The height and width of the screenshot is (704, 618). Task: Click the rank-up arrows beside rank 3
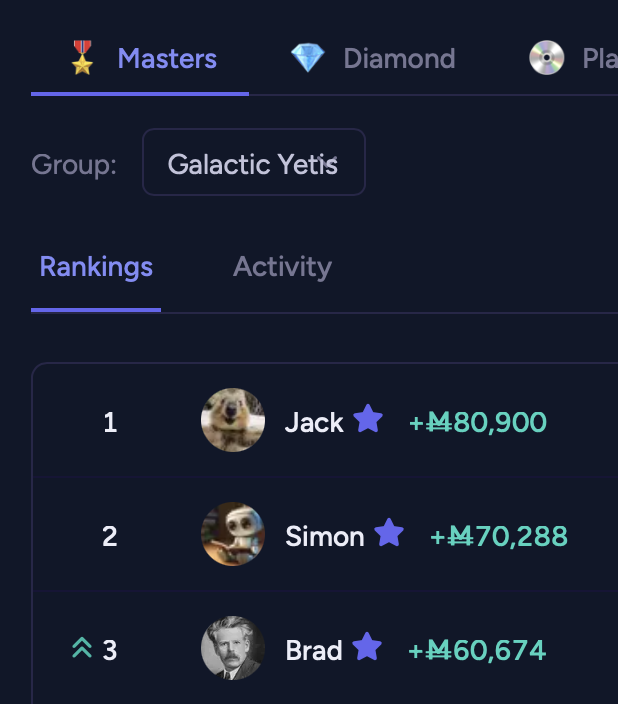coord(82,648)
